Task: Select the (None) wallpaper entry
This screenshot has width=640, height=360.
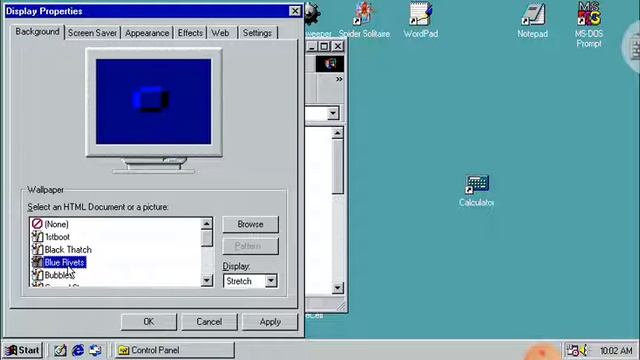Action: tap(56, 224)
